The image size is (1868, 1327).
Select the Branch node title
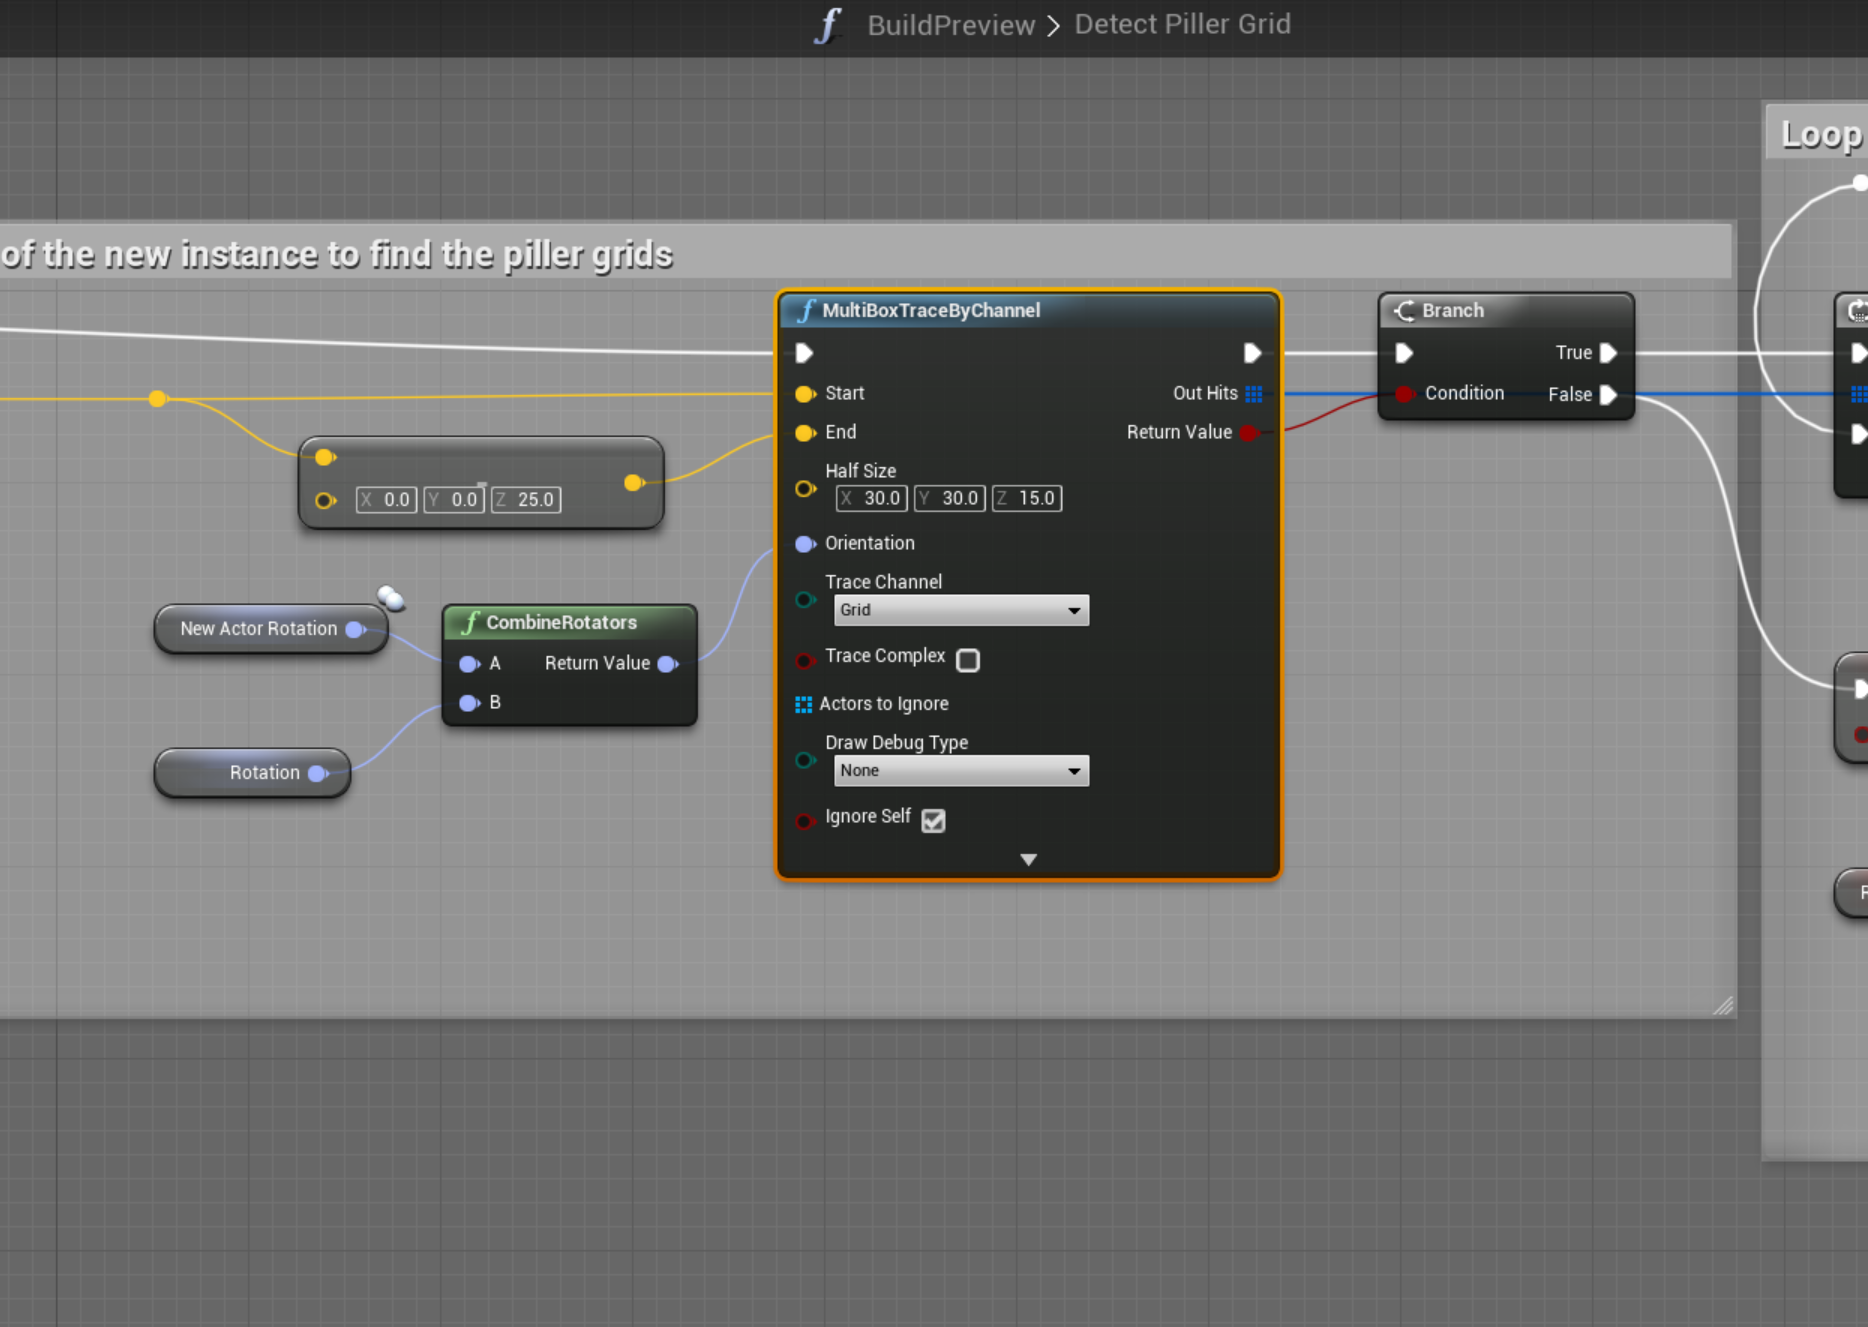tap(1452, 311)
